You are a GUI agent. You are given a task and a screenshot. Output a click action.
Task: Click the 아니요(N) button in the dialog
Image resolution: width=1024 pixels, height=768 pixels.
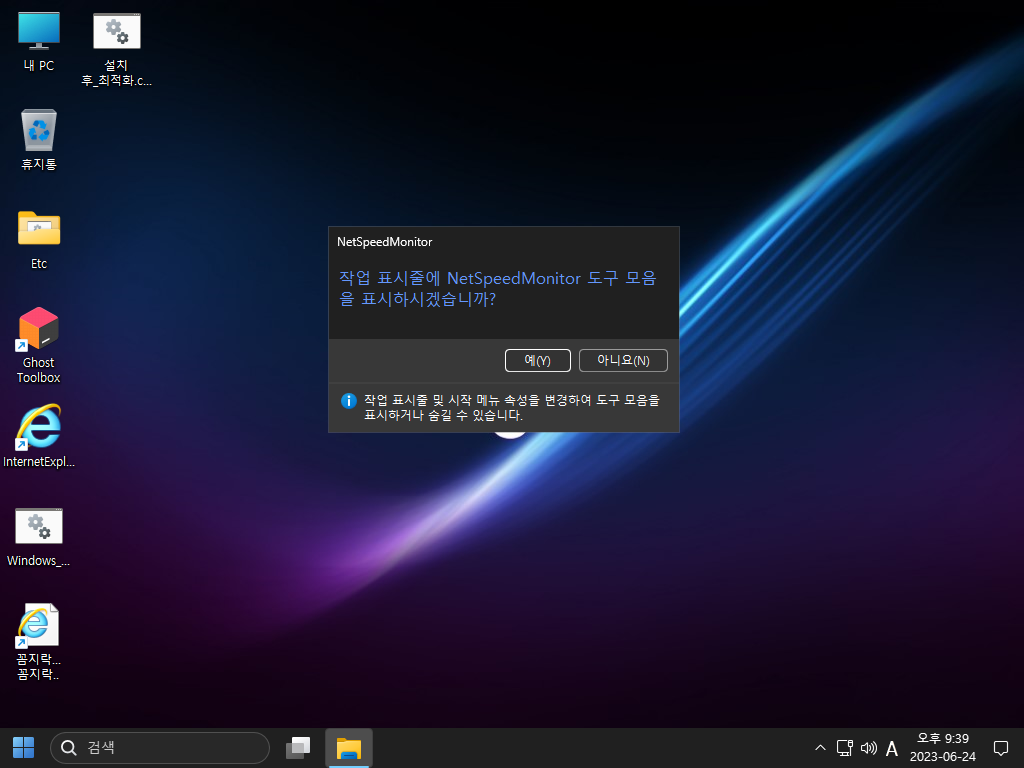[x=623, y=360]
